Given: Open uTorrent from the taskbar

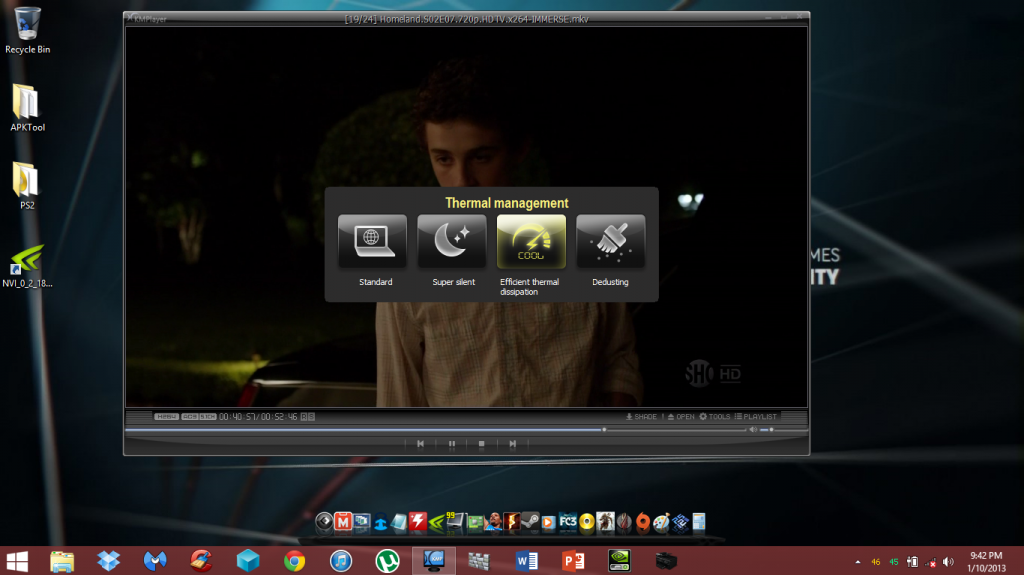Looking at the screenshot, I should coord(387,561).
